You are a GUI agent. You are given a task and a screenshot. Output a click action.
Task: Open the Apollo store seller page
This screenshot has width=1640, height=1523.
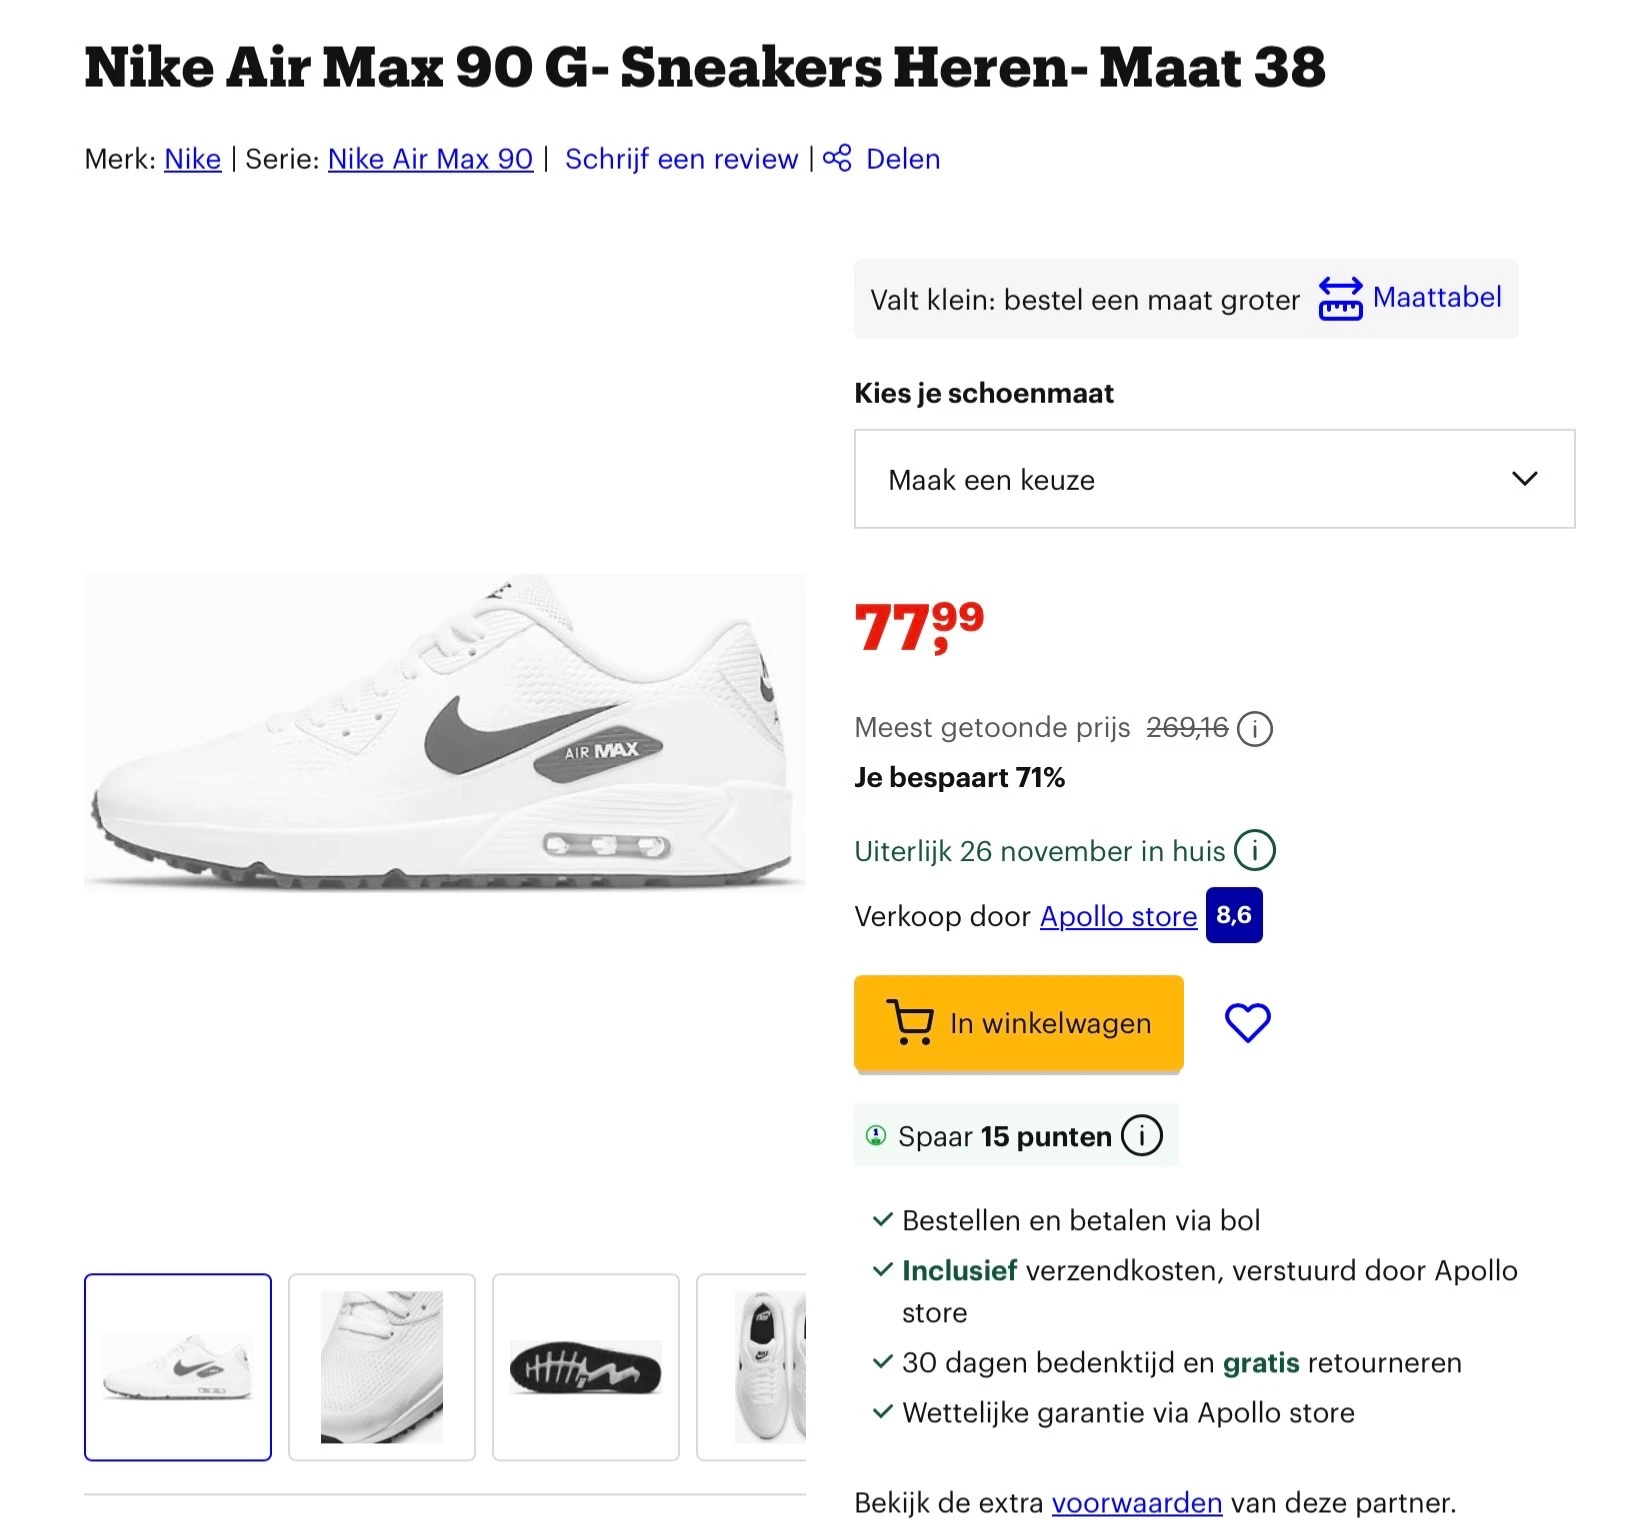(1118, 916)
